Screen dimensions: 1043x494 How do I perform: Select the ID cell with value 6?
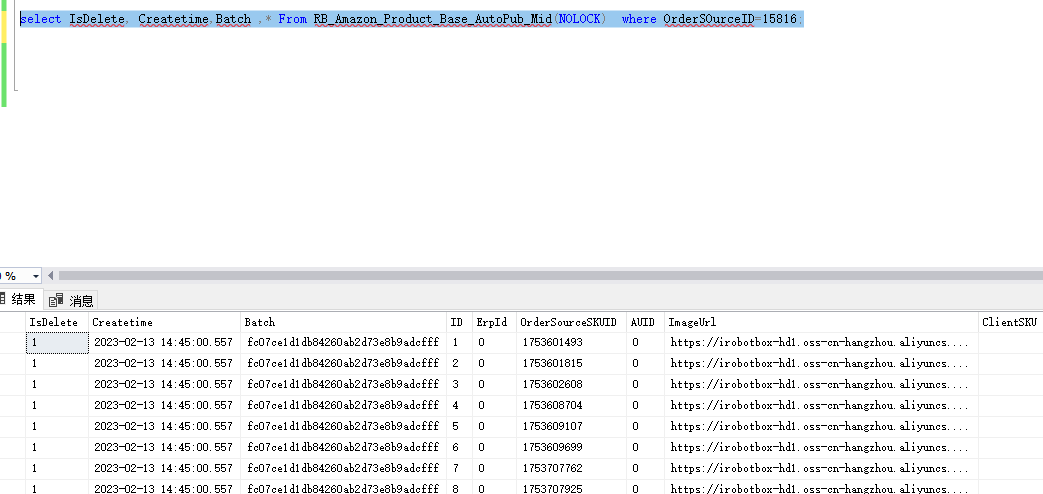460,448
